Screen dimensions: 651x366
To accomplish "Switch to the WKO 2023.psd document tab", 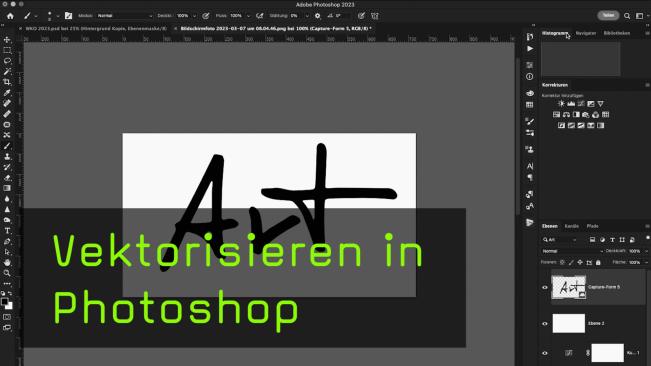I will point(96,29).
